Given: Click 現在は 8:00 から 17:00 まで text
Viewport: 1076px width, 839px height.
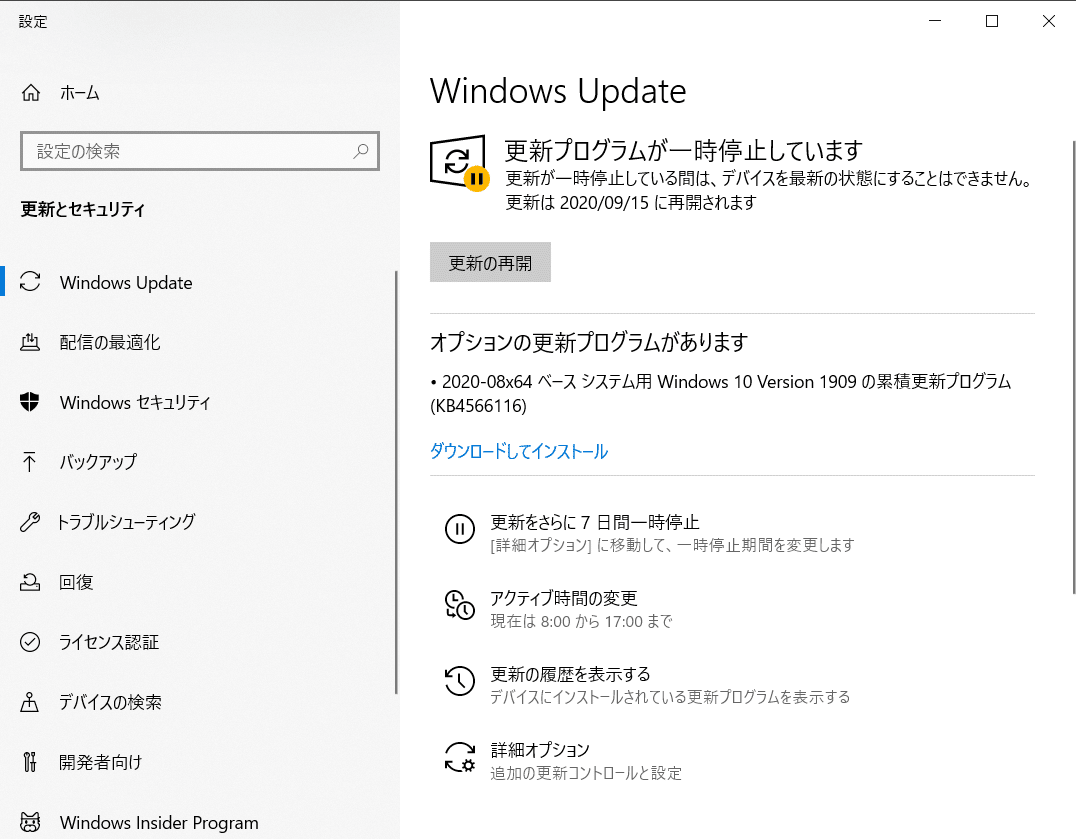Looking at the screenshot, I should click(581, 622).
